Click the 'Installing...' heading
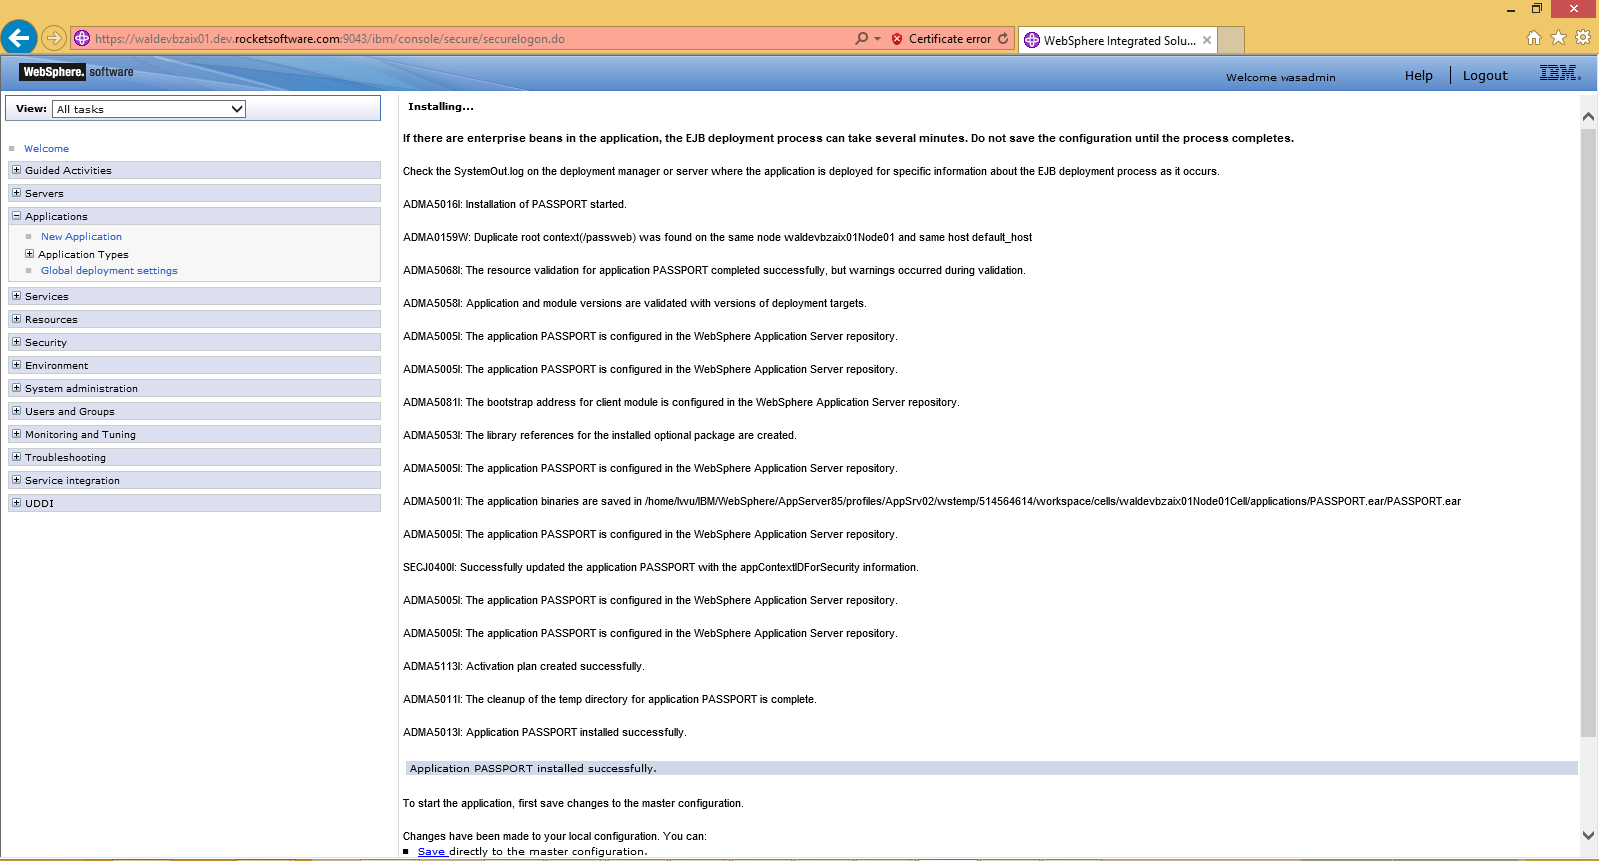The width and height of the screenshot is (1599, 861). 440,106
